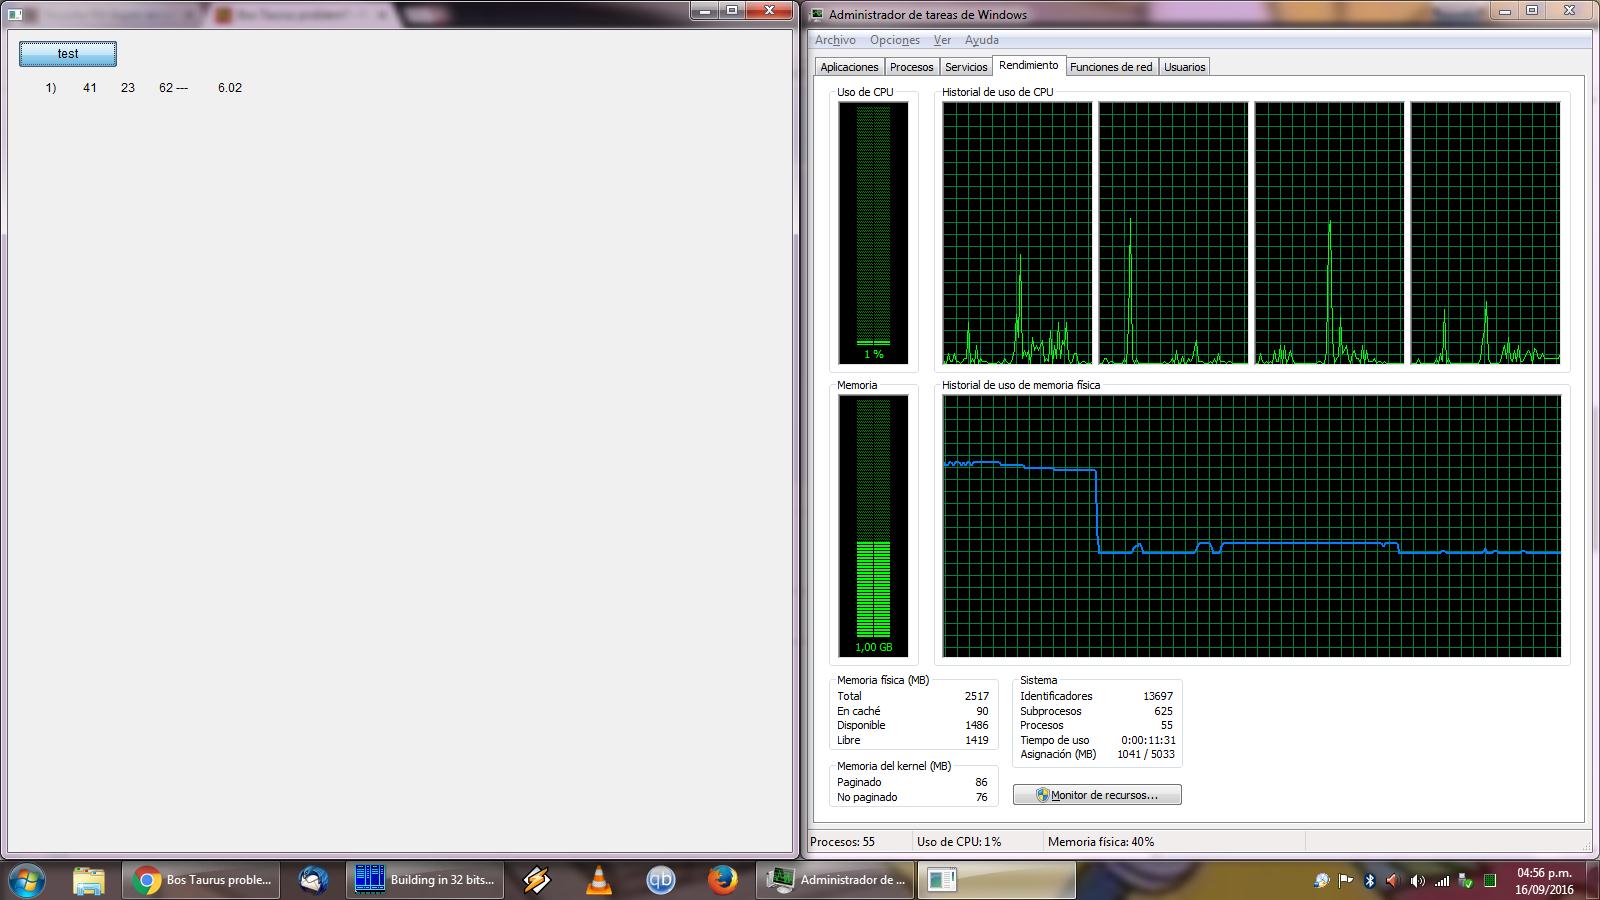Switch to the Procesos tab

[911, 67]
